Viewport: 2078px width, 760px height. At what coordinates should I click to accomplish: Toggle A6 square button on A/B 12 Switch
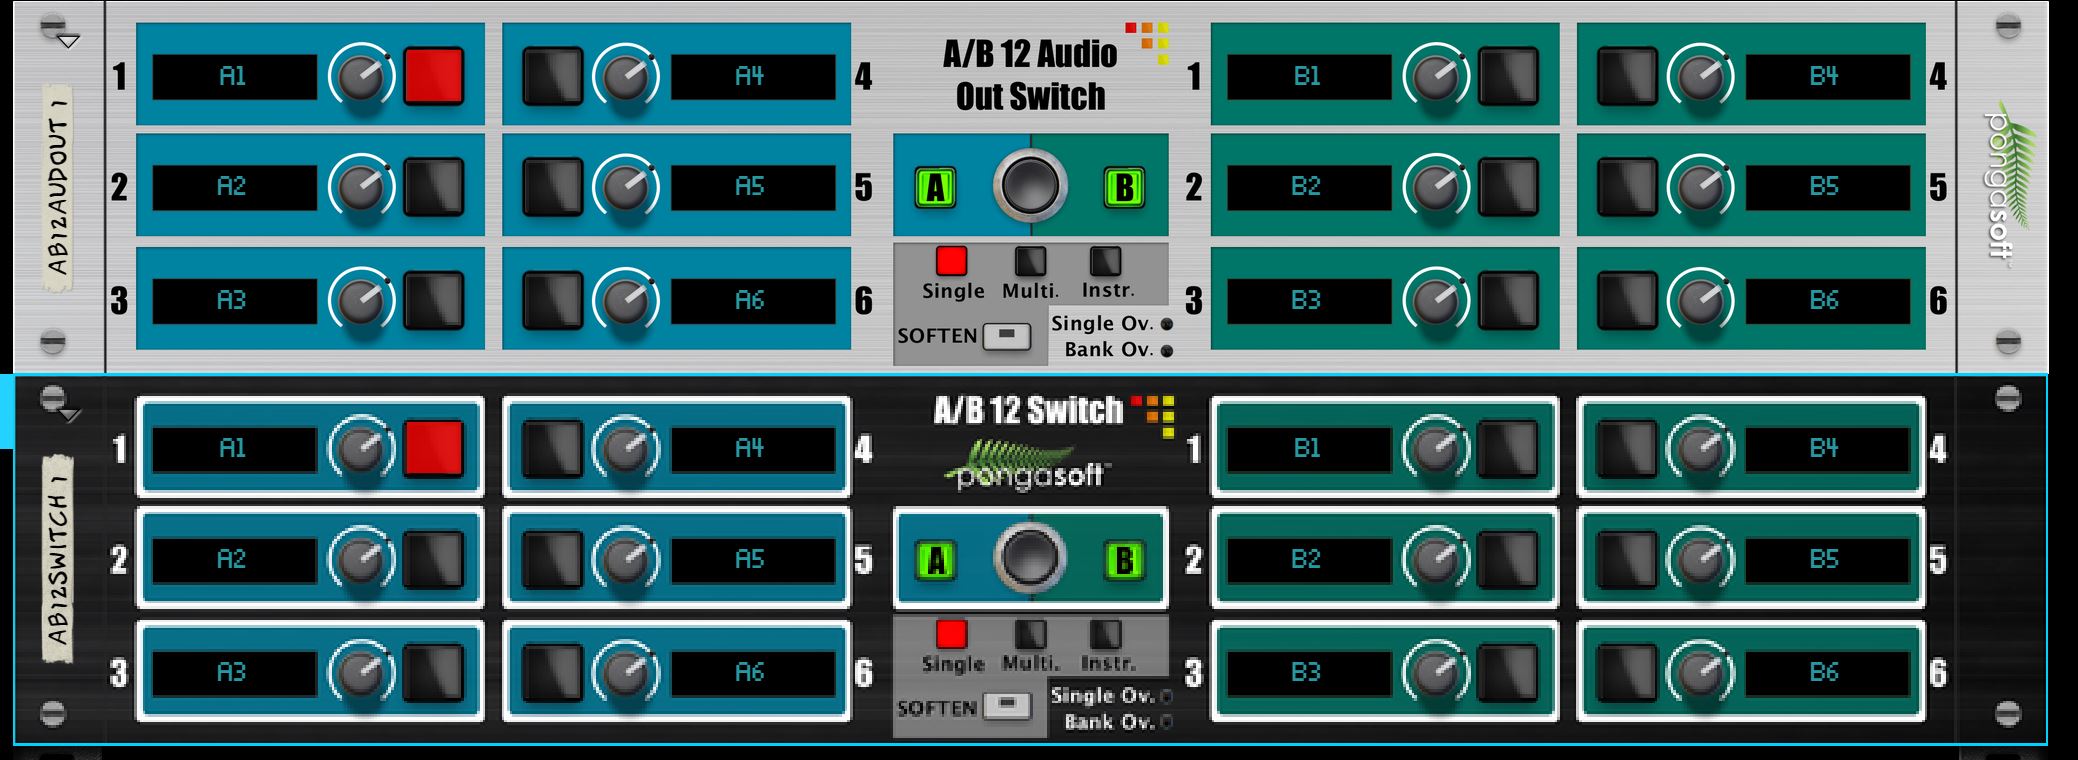(x=553, y=672)
